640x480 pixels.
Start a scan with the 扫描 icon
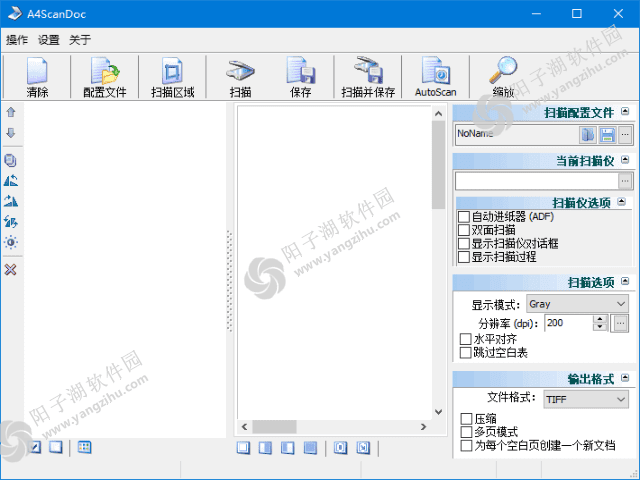click(240, 77)
